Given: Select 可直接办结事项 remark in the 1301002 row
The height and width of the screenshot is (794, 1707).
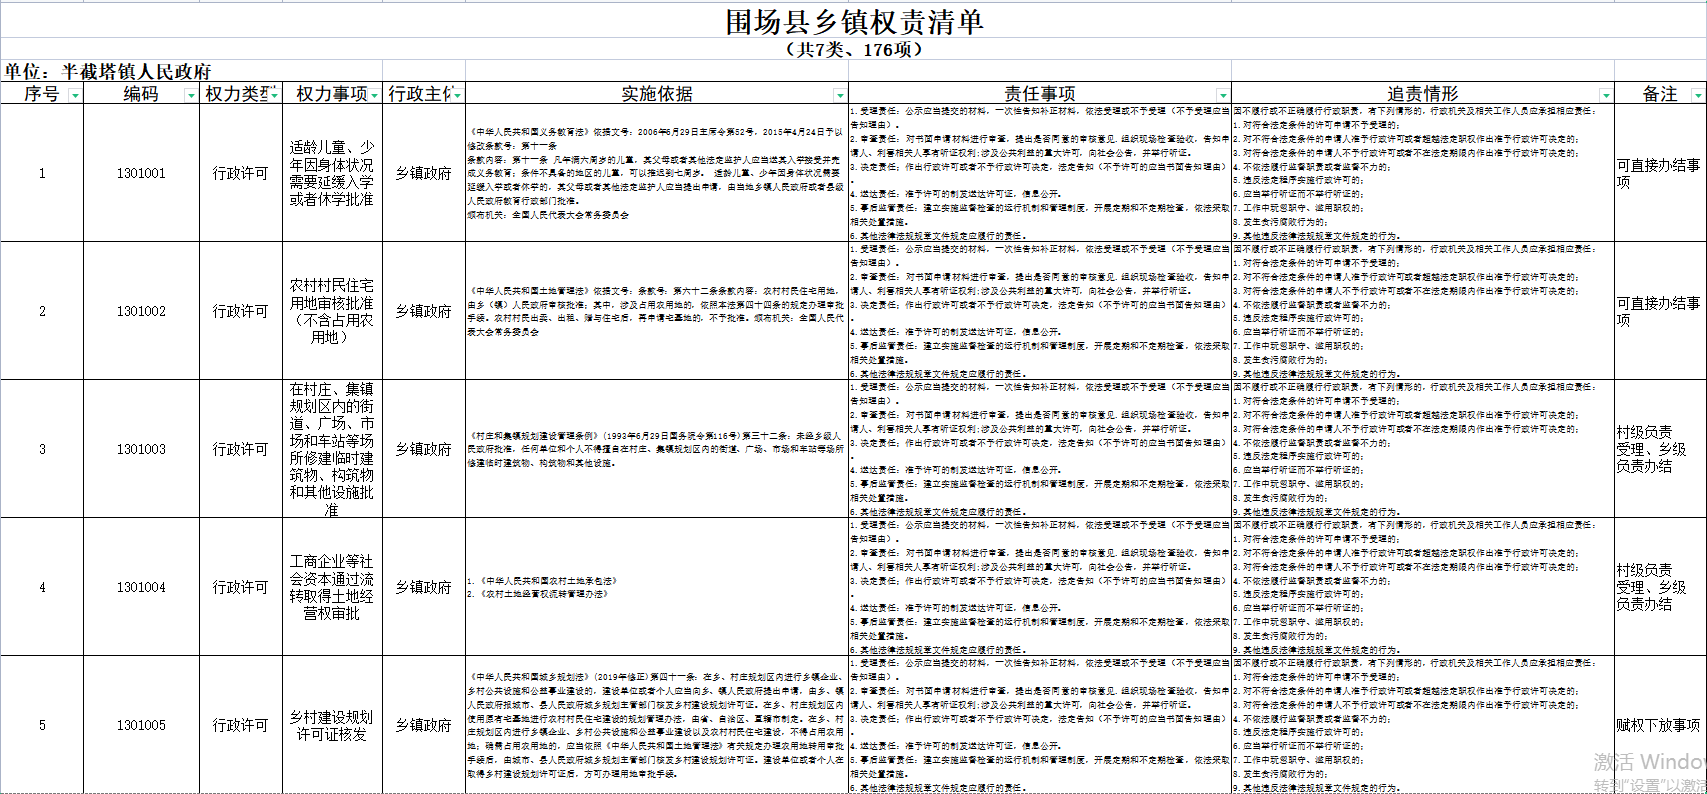Looking at the screenshot, I should (x=1660, y=311).
